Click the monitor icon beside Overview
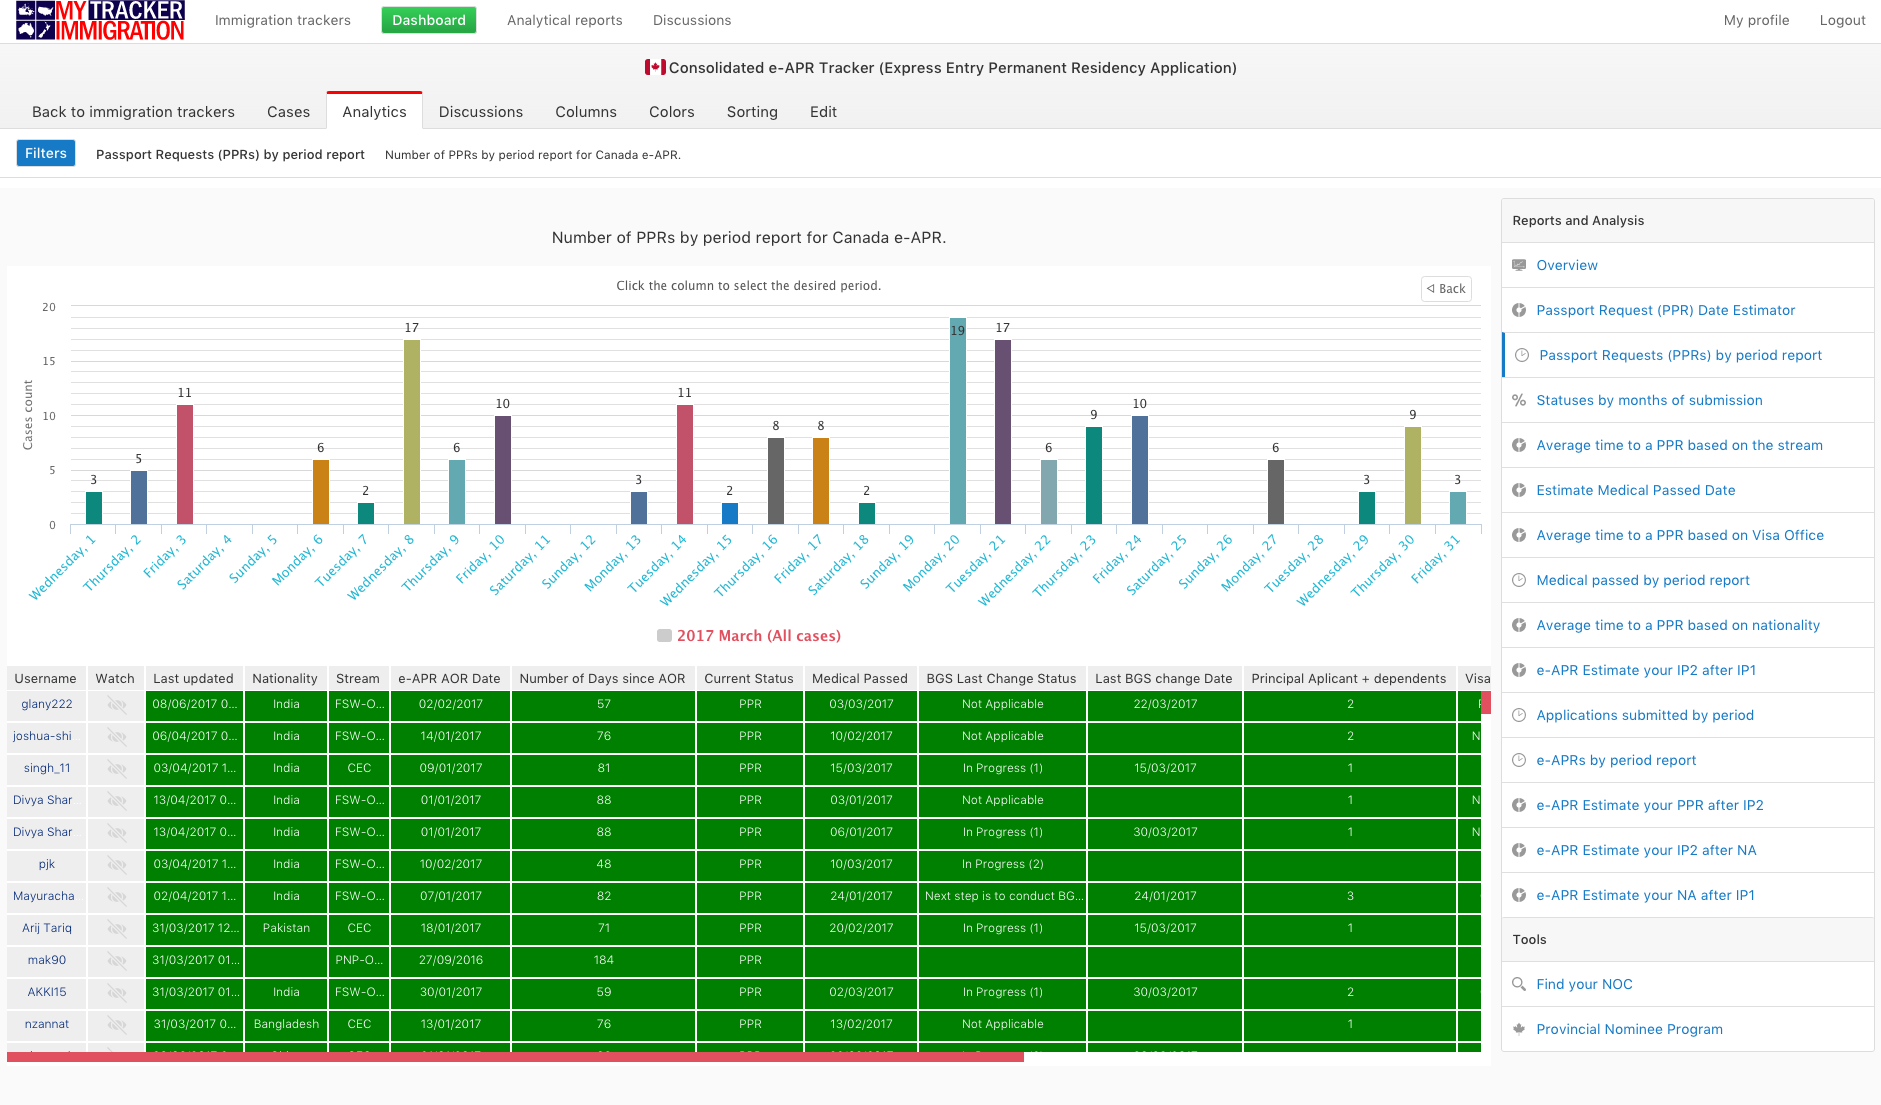This screenshot has width=1881, height=1105. (x=1519, y=265)
